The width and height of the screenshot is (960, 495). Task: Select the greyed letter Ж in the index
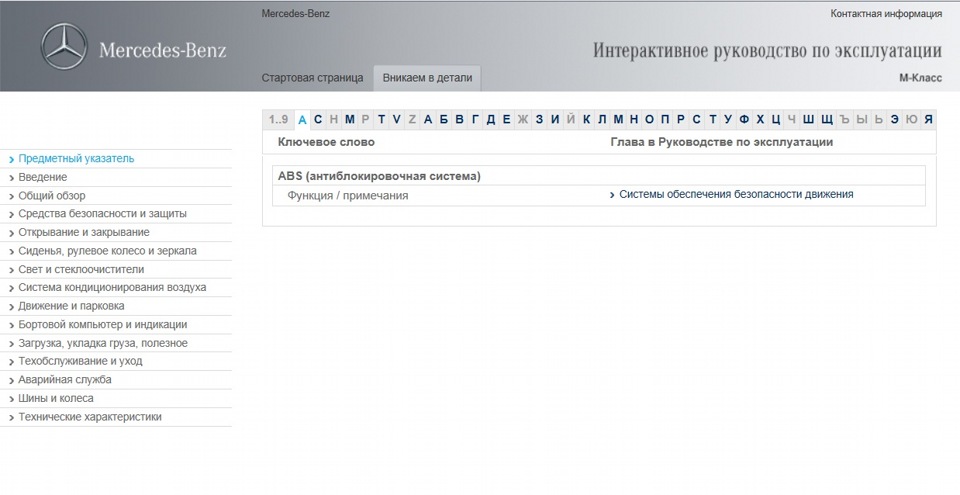(x=522, y=119)
